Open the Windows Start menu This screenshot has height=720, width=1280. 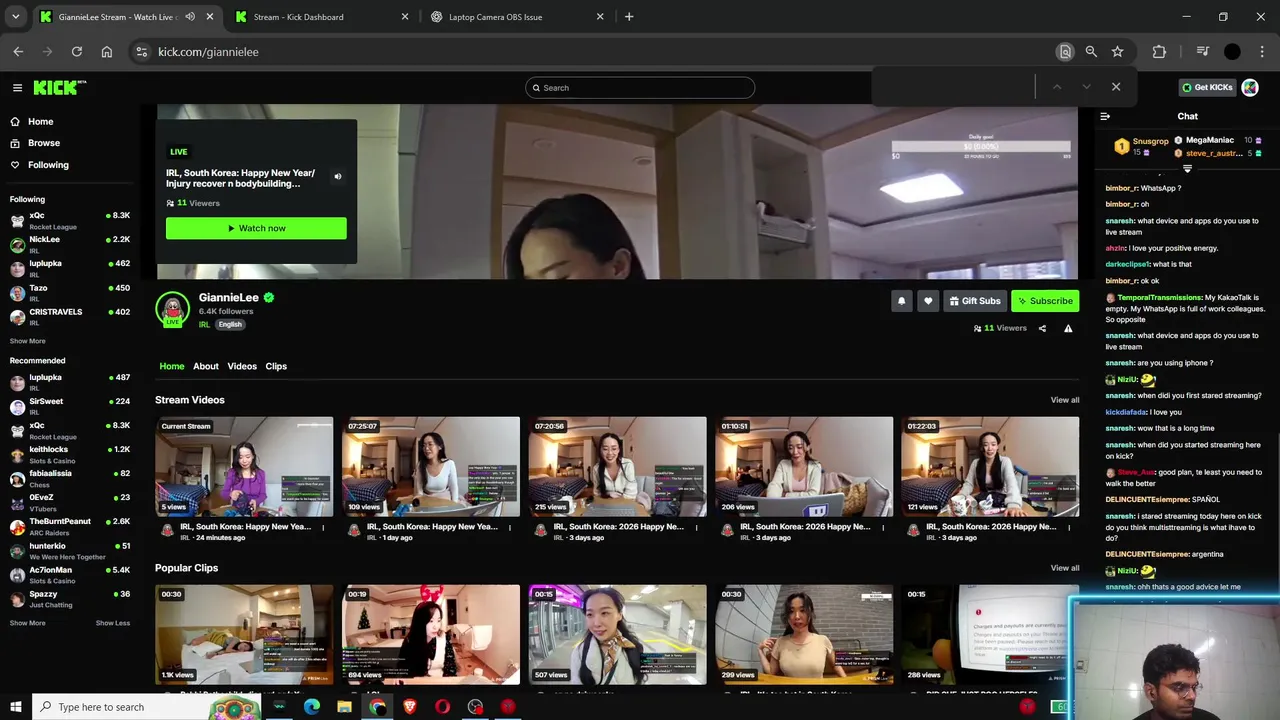pos(15,707)
